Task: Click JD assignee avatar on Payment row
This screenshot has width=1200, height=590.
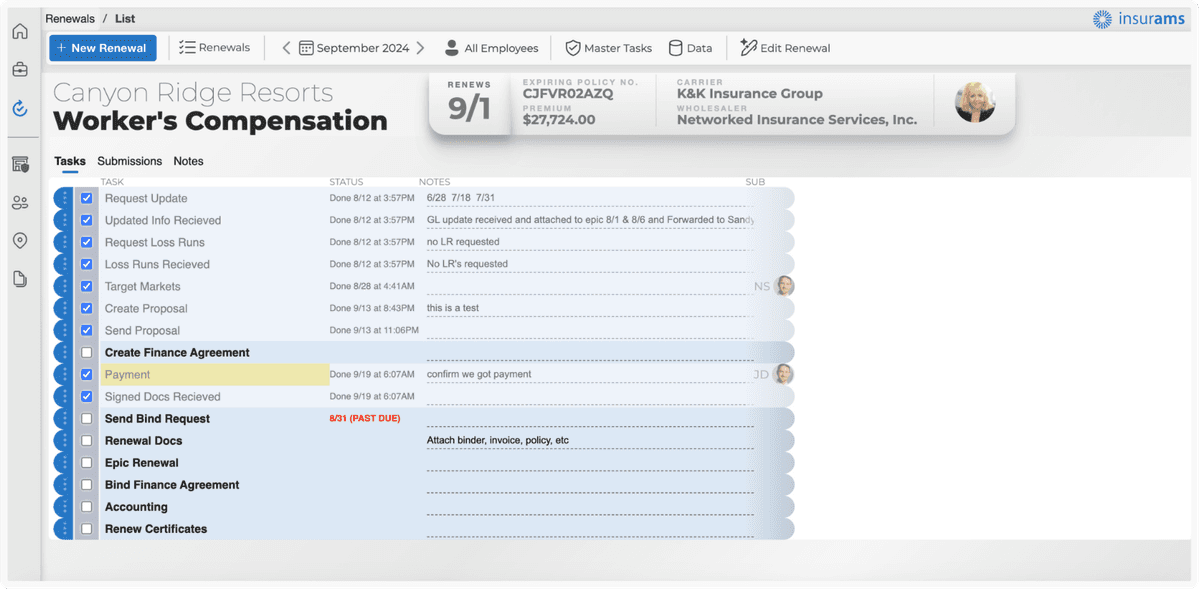Action: coord(785,374)
